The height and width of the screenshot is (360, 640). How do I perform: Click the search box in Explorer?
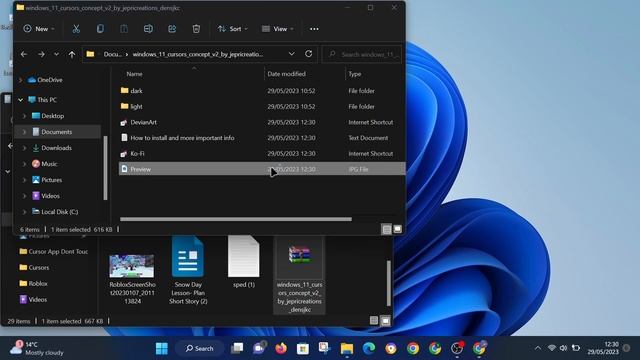point(362,54)
